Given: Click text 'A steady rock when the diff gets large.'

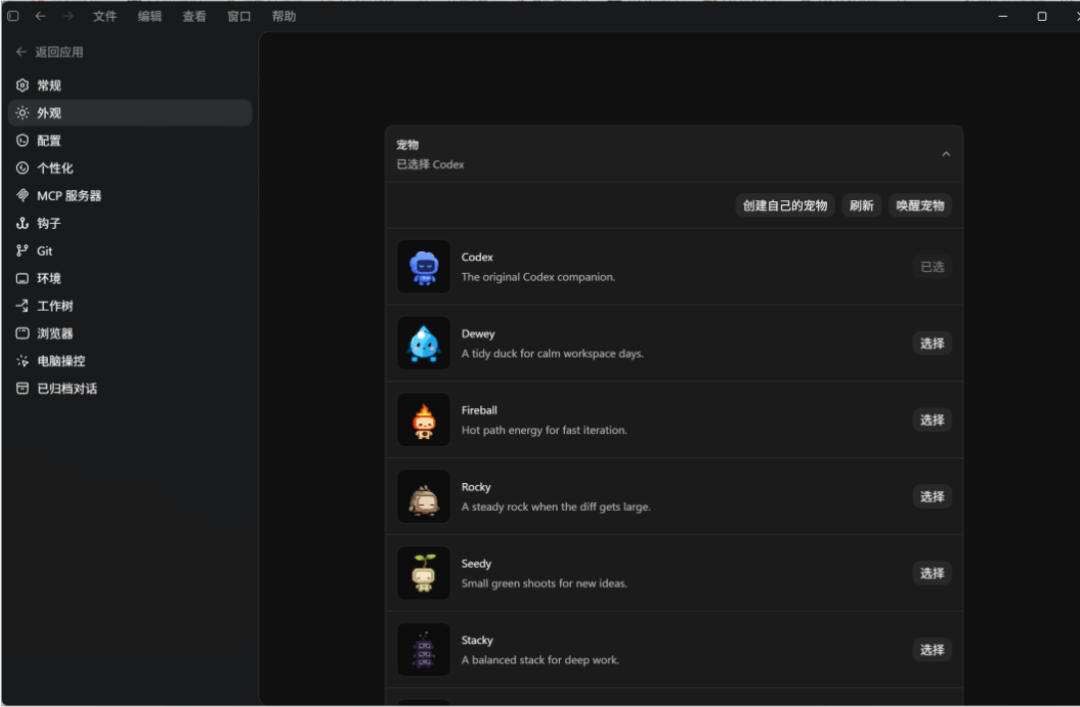Looking at the screenshot, I should 556,506.
